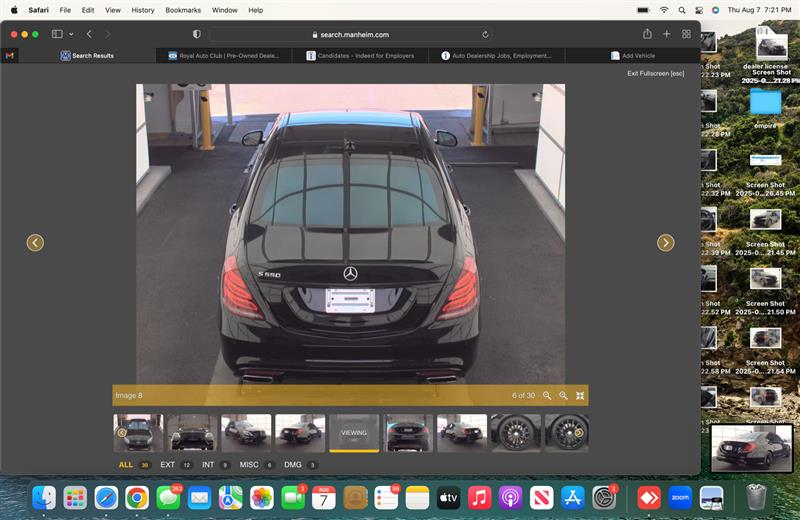Open Photos app in the Dock
Viewport: 800px width, 520px height.
click(x=262, y=498)
